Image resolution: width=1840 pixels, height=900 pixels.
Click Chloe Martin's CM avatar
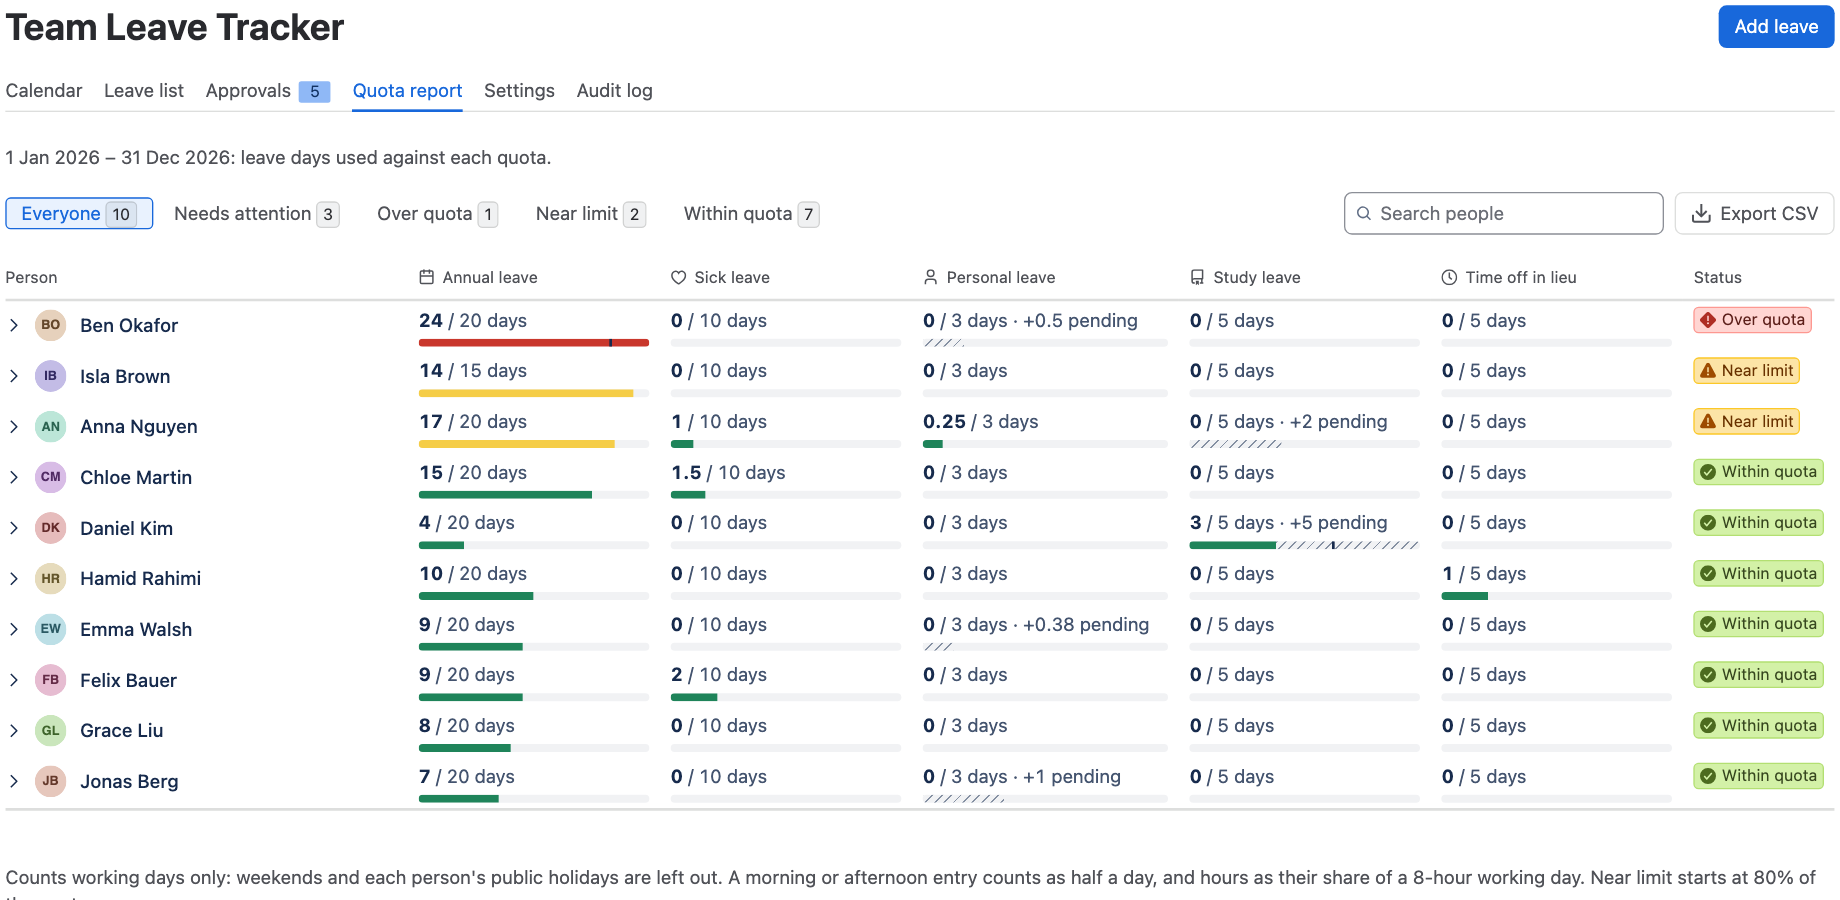coord(51,477)
